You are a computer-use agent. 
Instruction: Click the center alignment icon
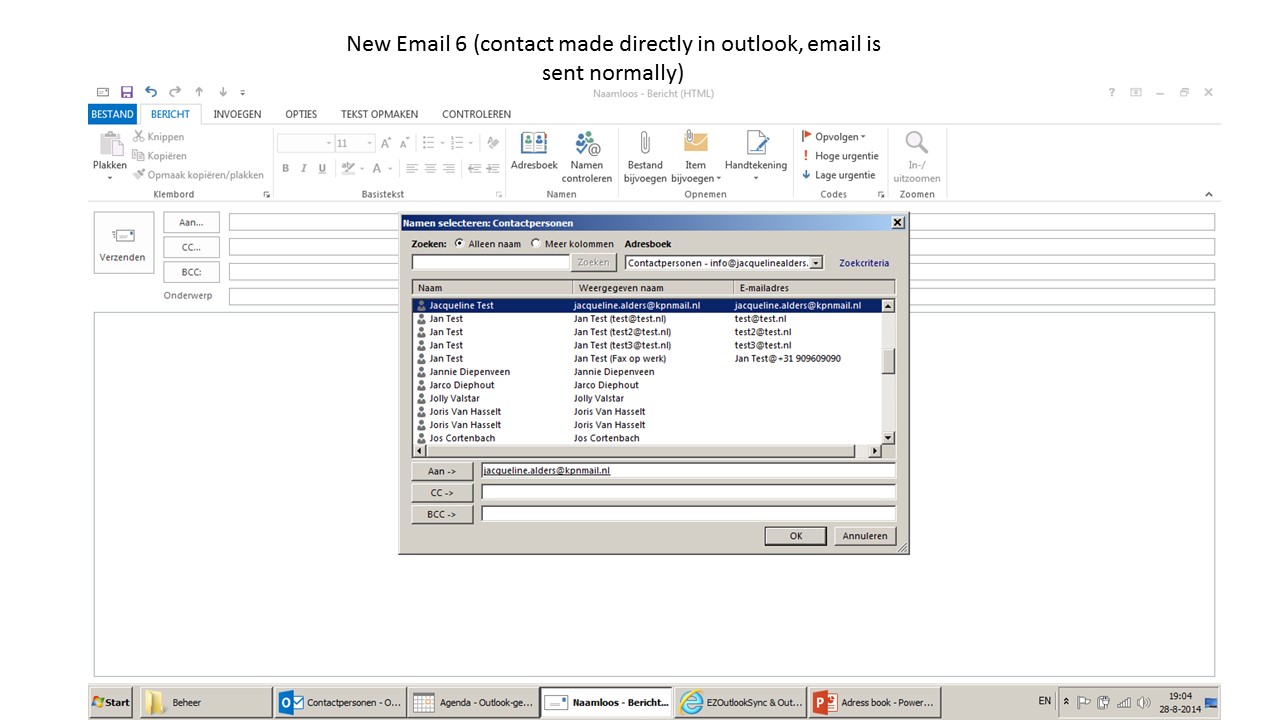[430, 169]
